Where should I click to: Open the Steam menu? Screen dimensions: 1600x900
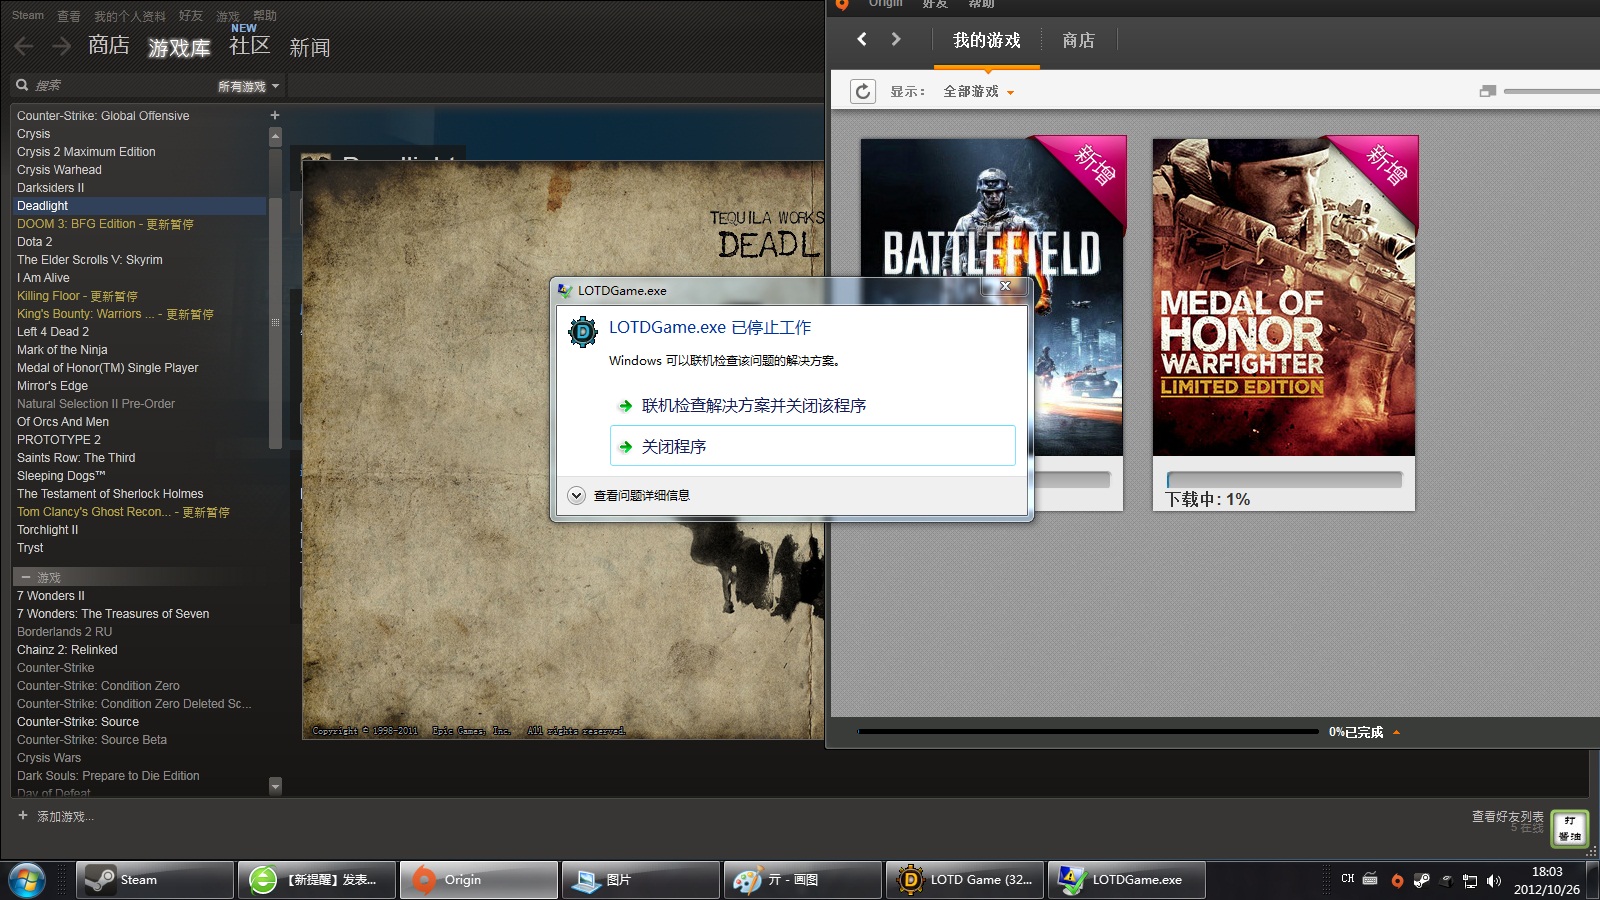click(x=28, y=15)
